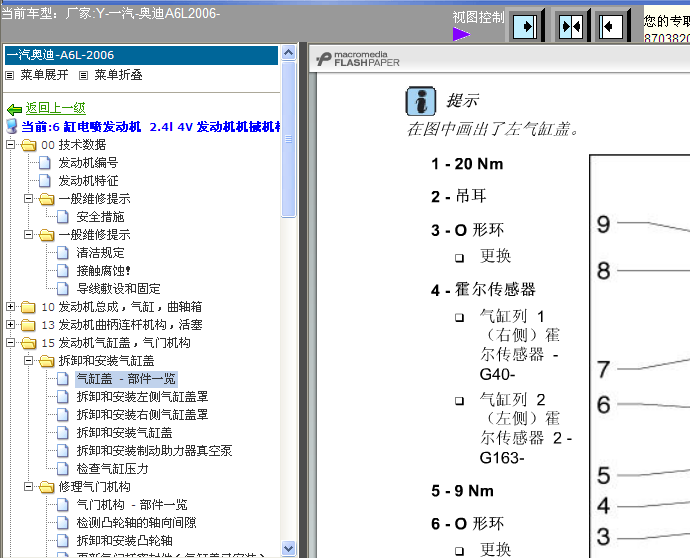The width and height of the screenshot is (690, 558).
Task: Click the 00 技术数据 folder icon
Action: [x=29, y=145]
